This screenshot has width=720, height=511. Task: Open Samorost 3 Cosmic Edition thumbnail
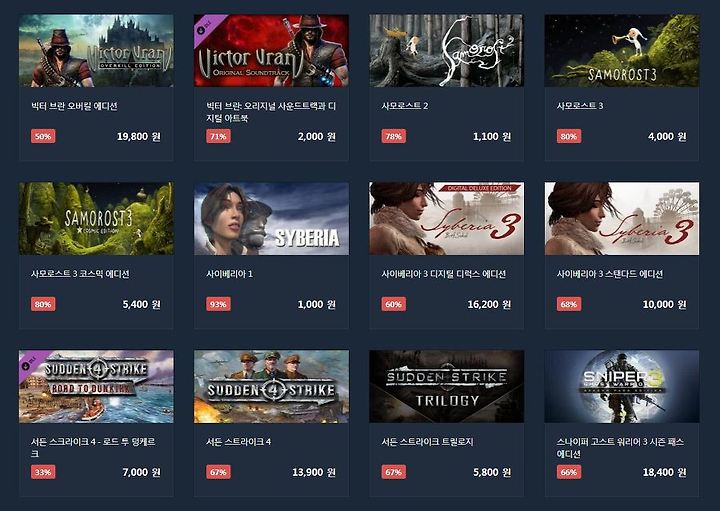(x=96, y=219)
